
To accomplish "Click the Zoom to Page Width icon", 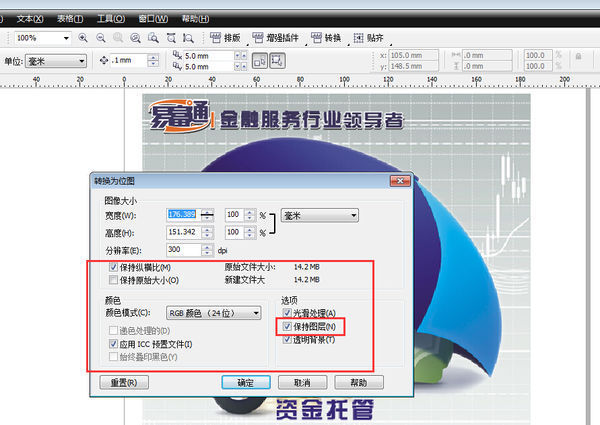I will pos(171,37).
